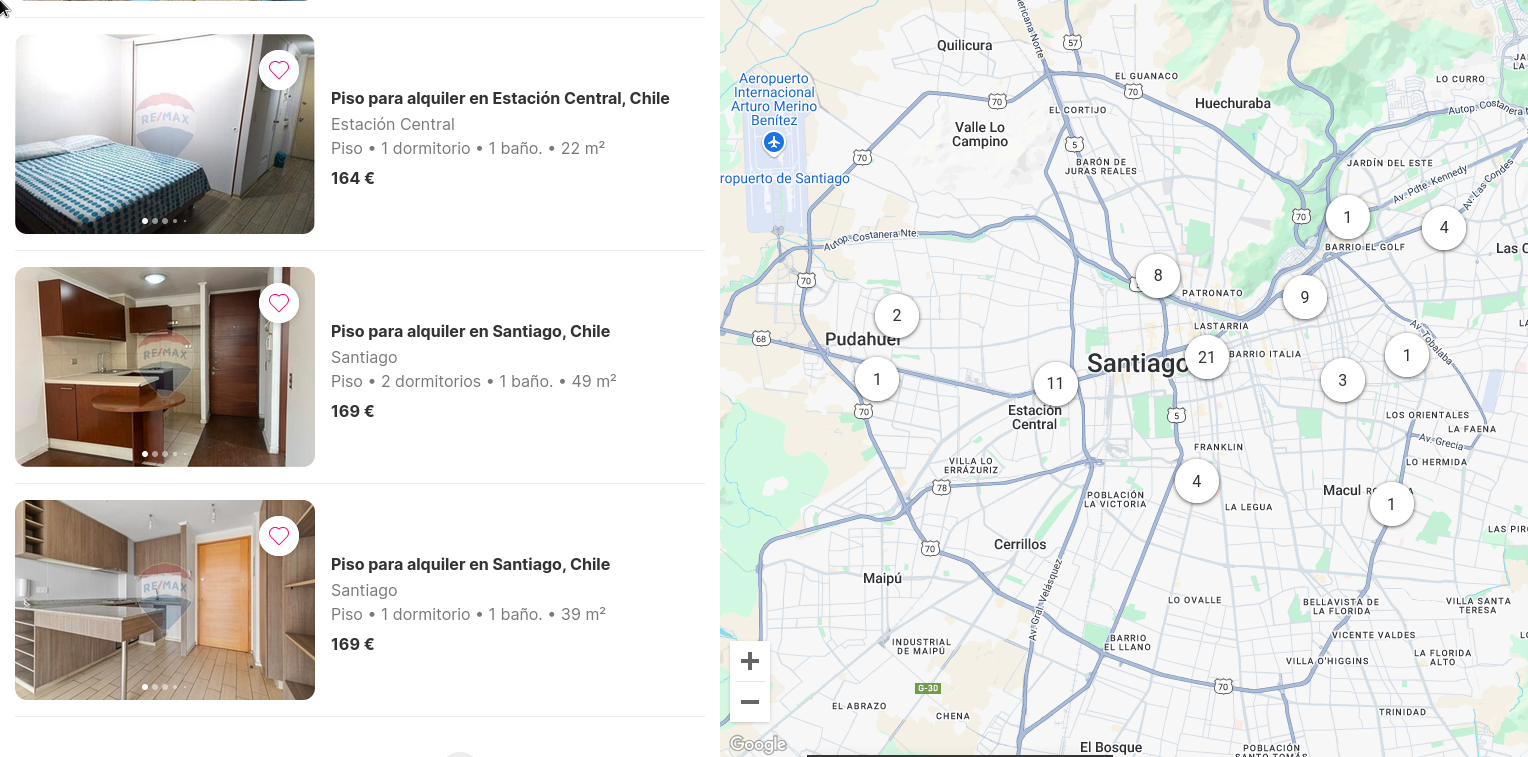Click 169 € price of 49 m² listing
This screenshot has height=757, width=1528.
353,411
